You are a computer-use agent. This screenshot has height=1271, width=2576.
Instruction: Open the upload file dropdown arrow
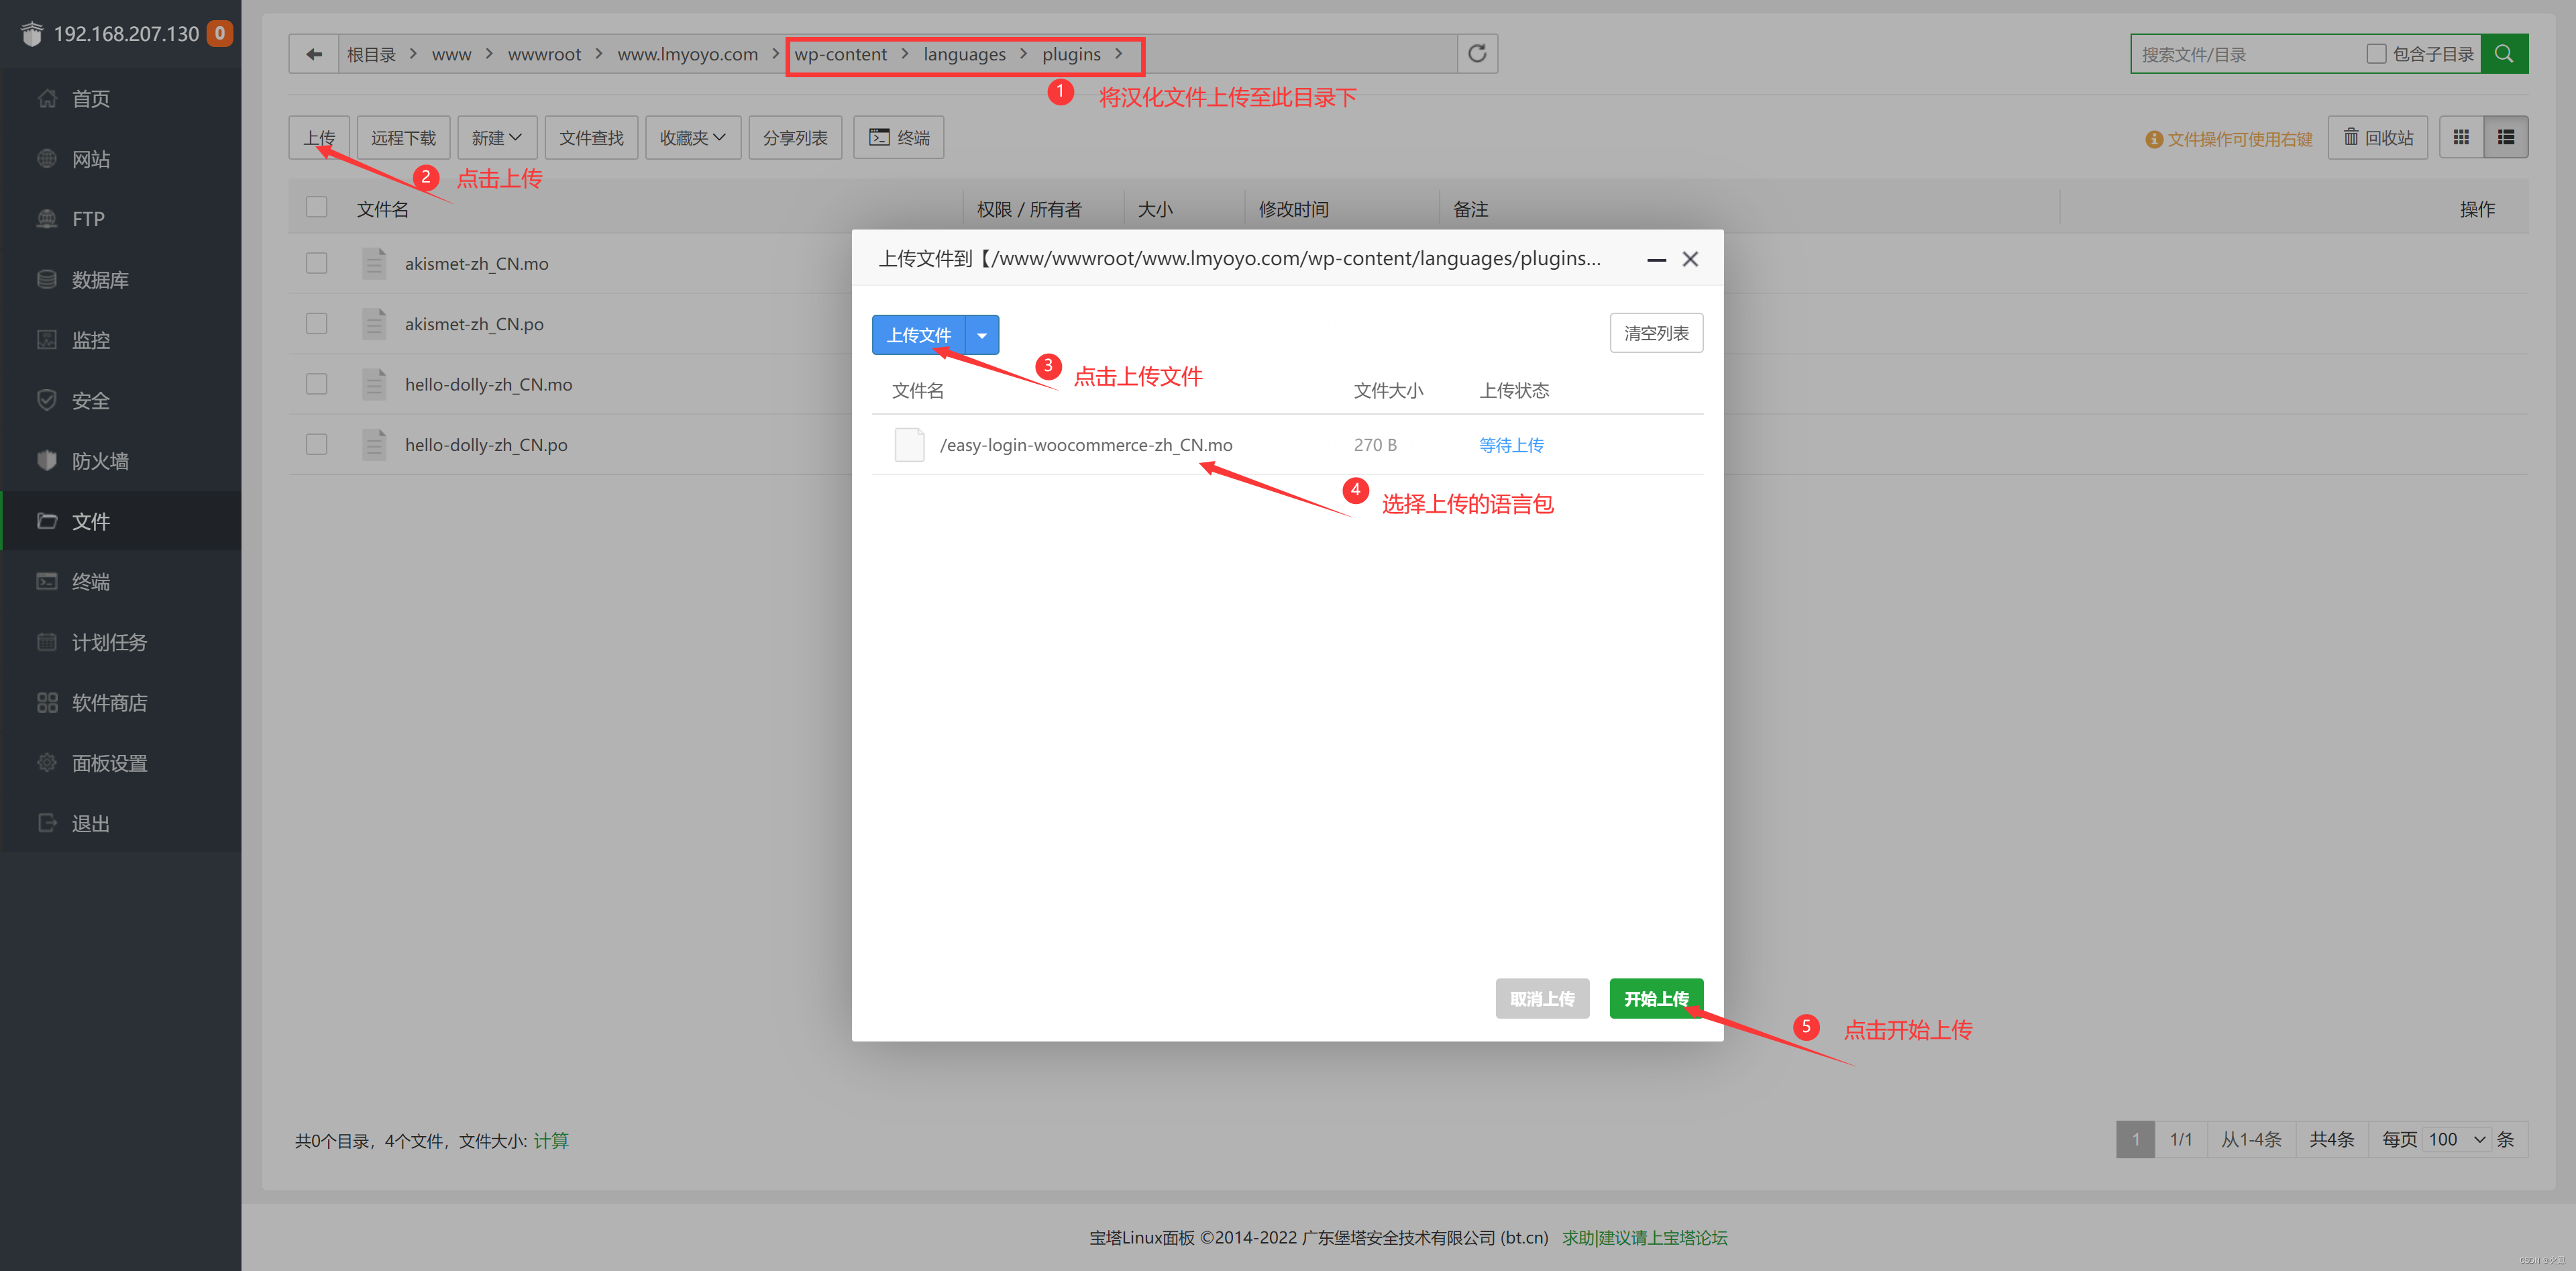tap(982, 335)
